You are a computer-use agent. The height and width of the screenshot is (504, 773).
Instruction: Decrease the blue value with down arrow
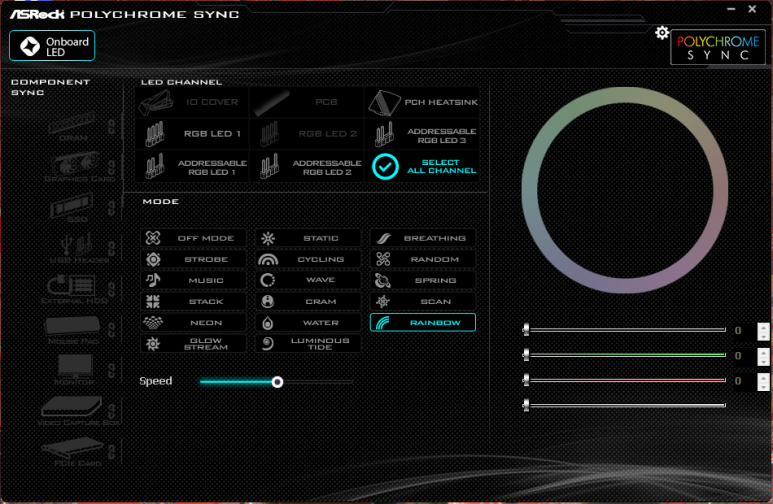(x=763, y=336)
